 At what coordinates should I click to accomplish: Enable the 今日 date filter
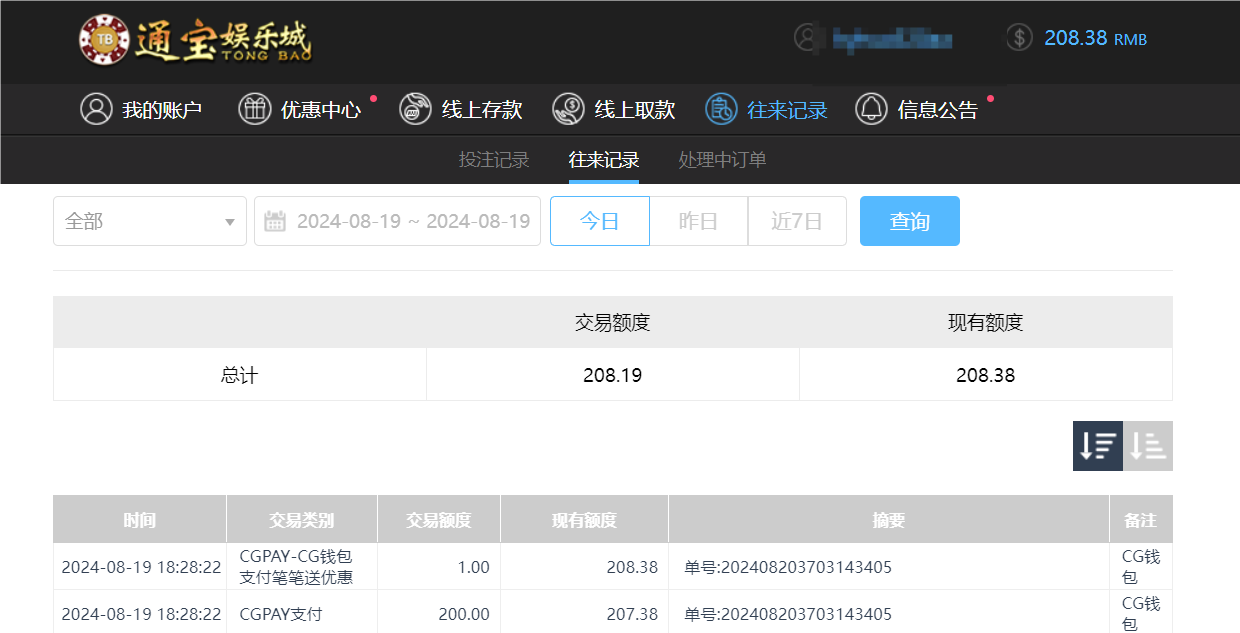599,221
